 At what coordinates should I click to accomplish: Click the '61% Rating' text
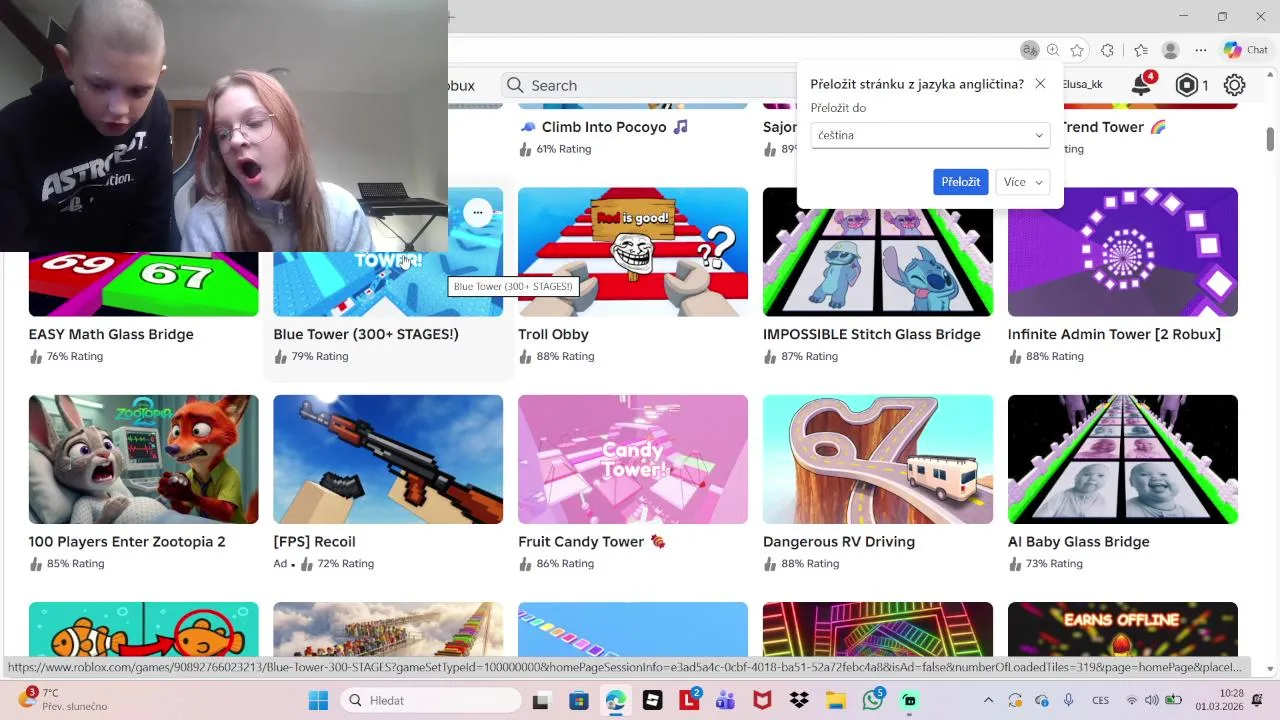[x=564, y=149]
